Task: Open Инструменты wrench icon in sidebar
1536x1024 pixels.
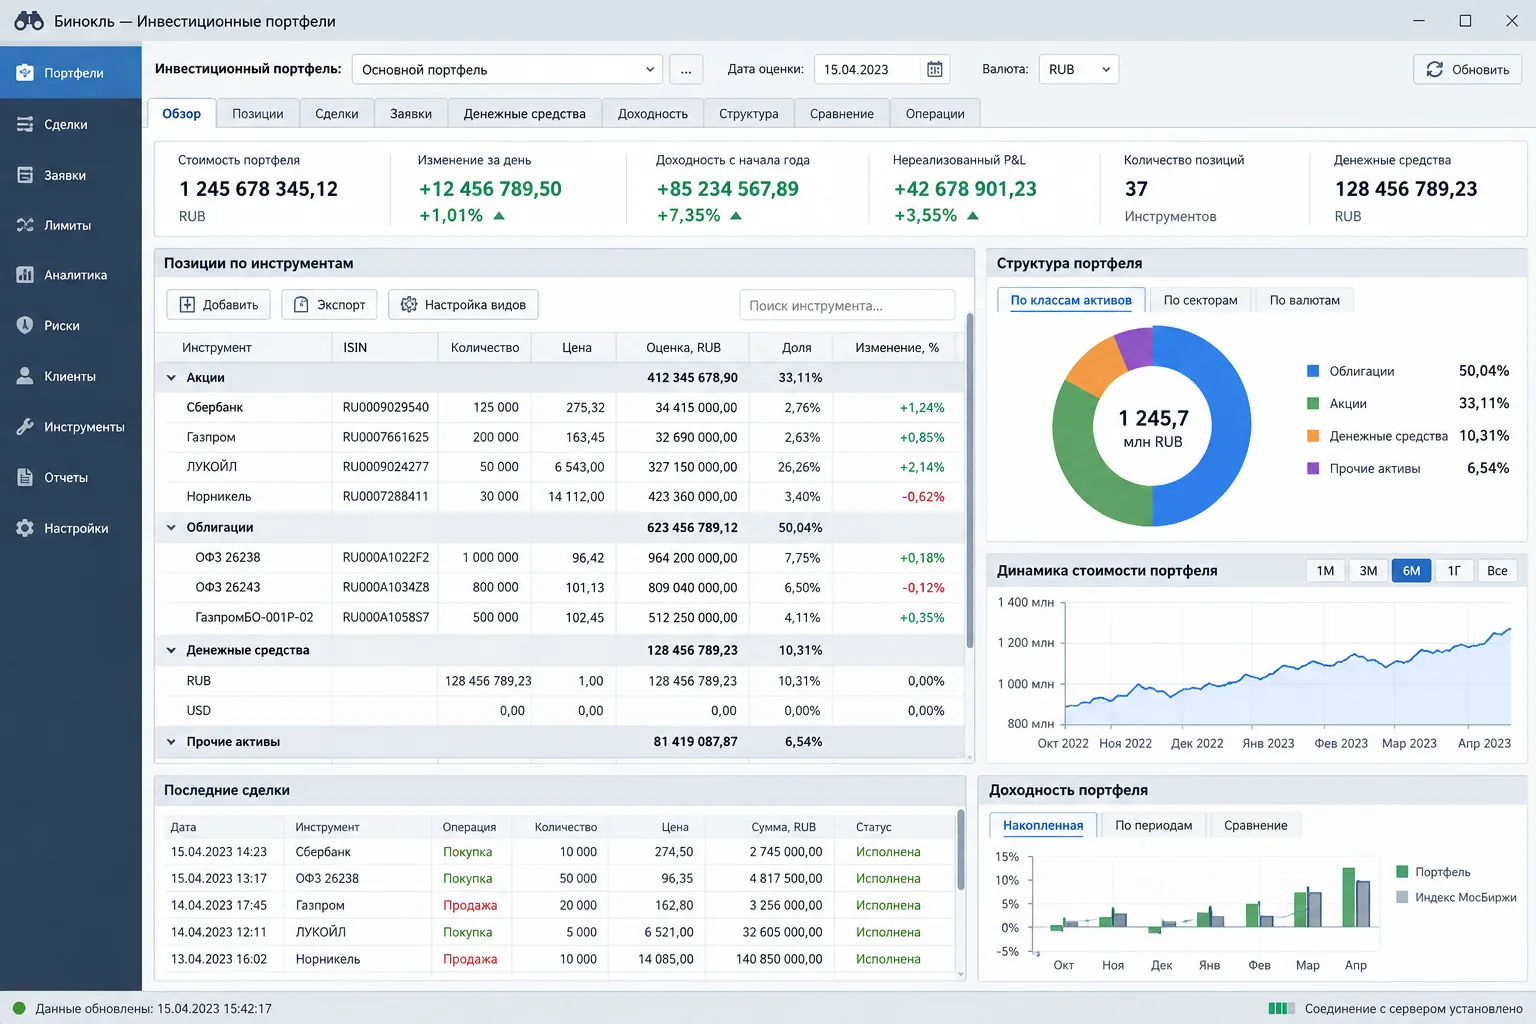Action: pyautogui.click(x=25, y=427)
